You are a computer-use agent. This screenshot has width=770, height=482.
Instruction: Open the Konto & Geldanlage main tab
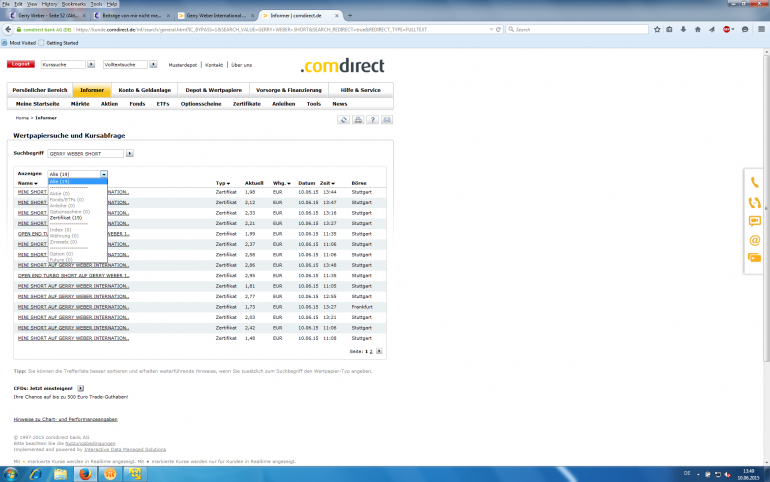[x=144, y=90]
